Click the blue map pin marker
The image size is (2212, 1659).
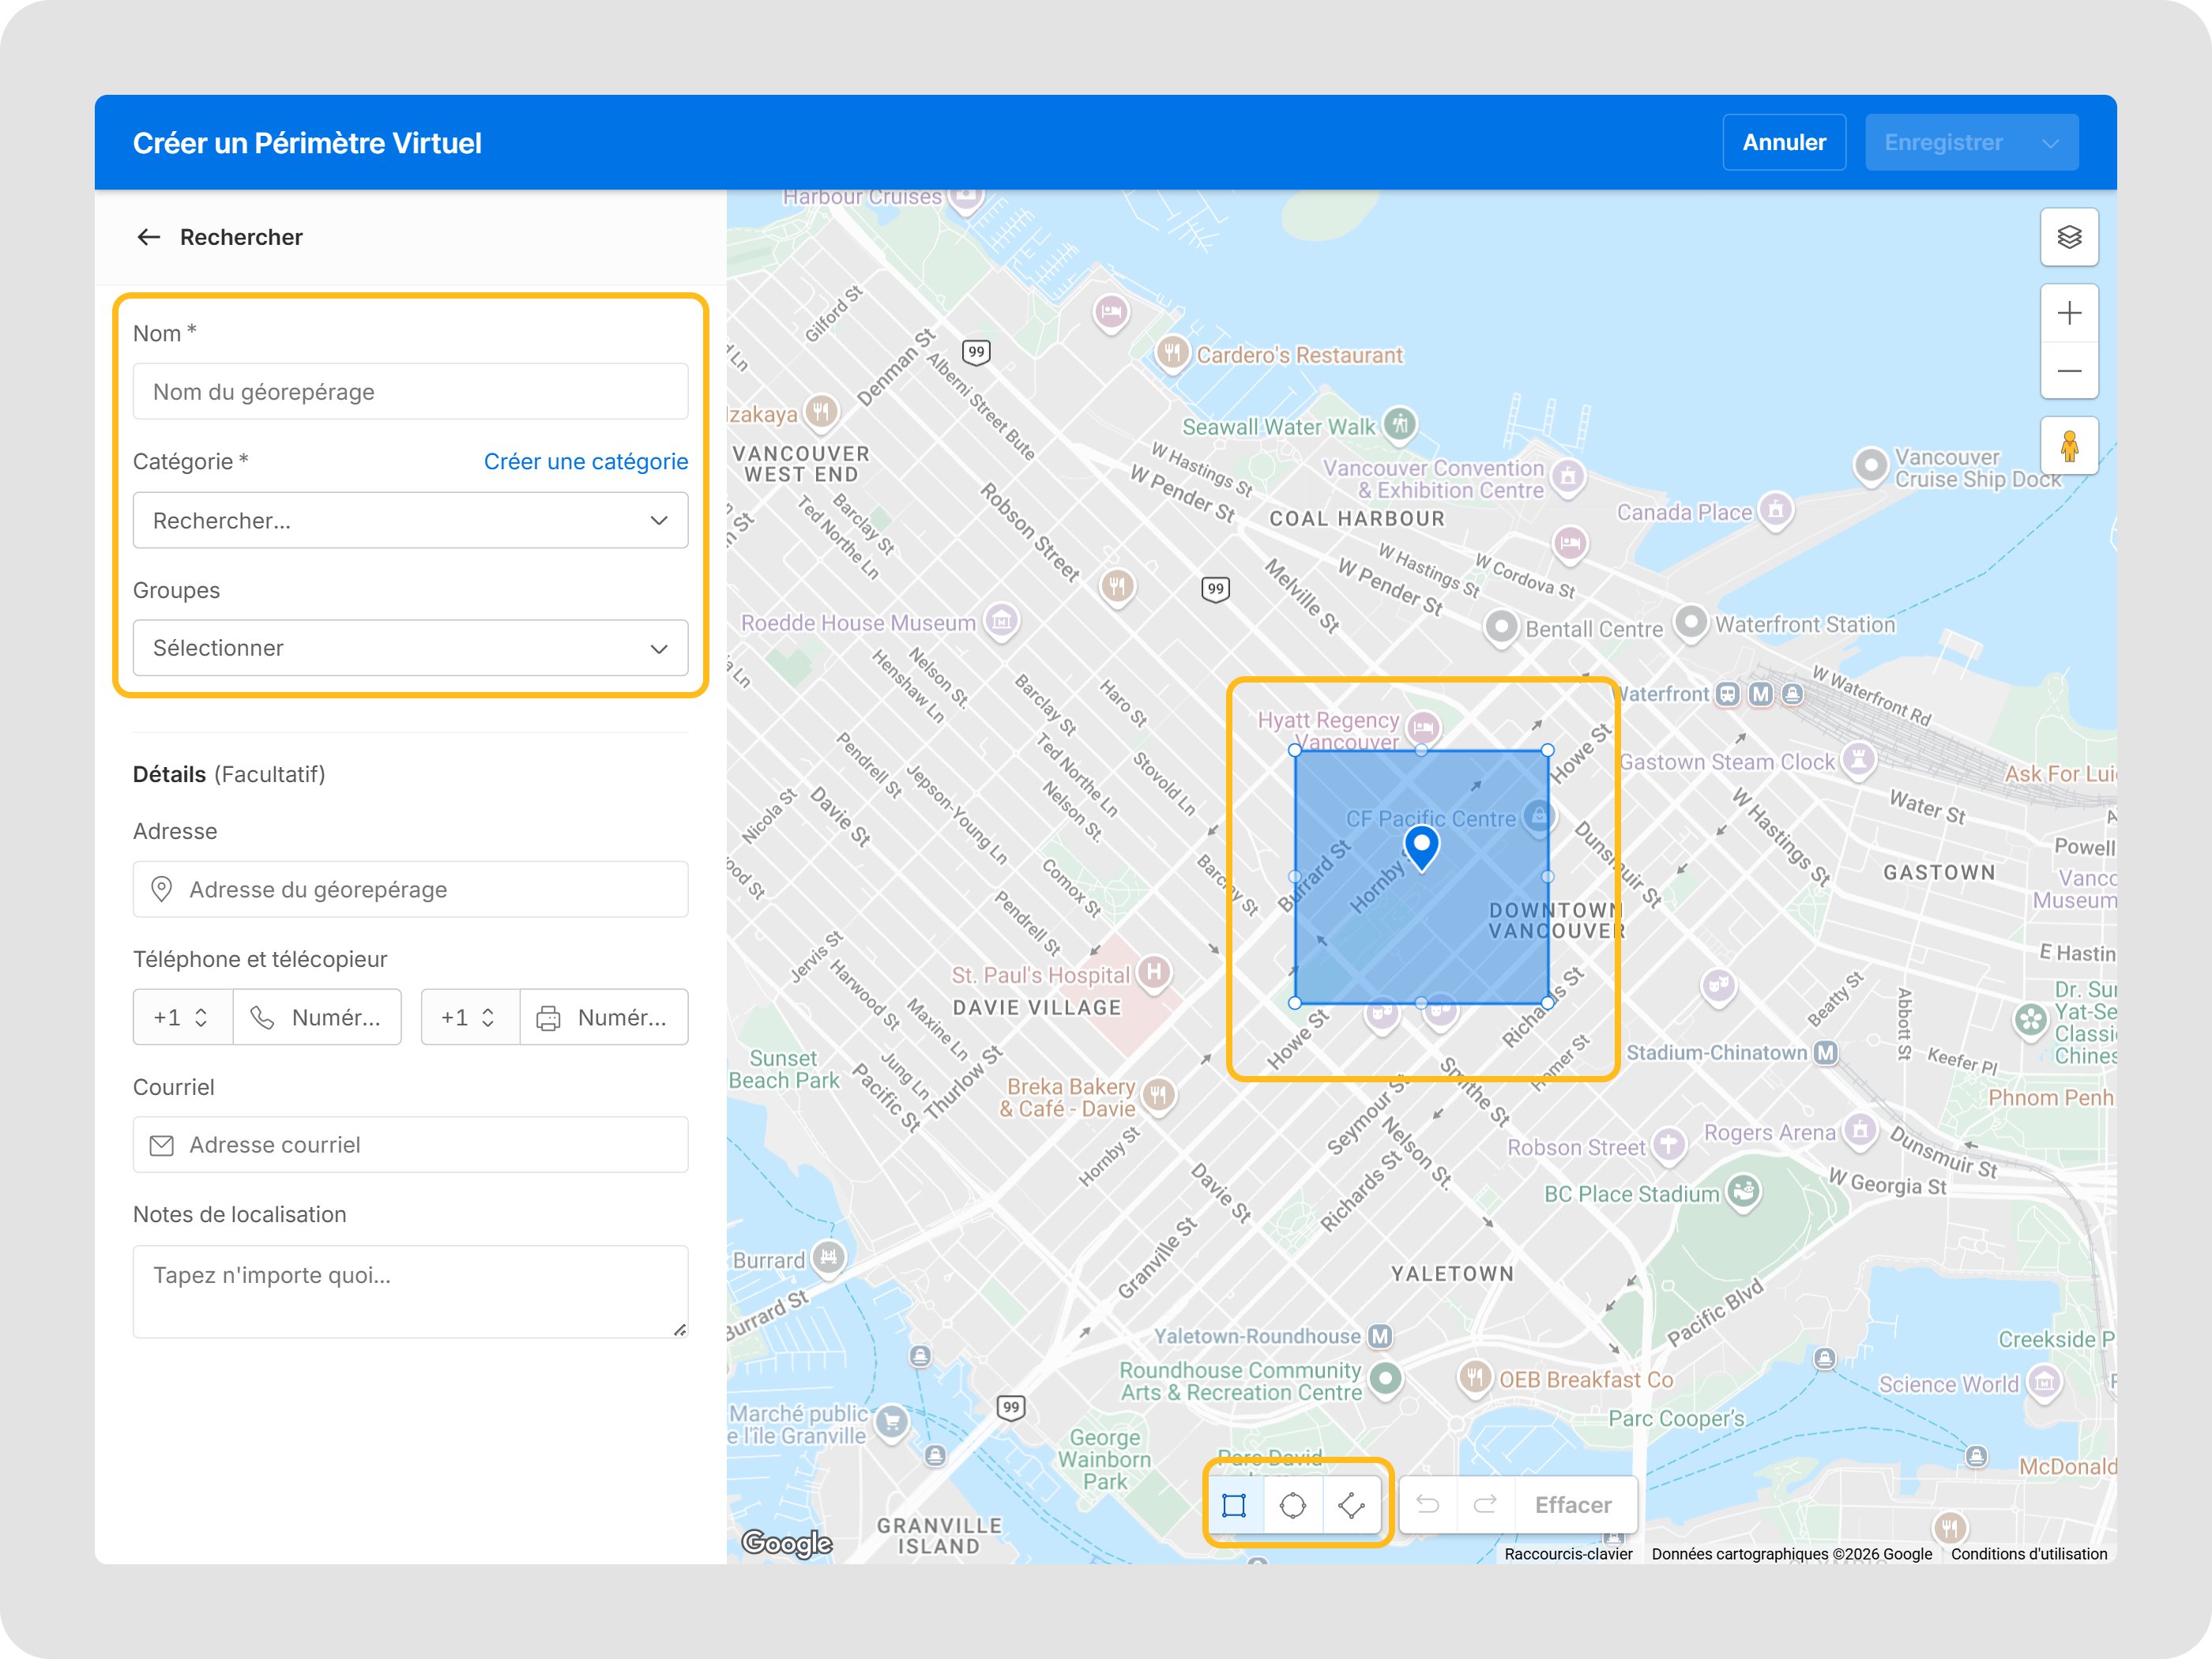tap(1421, 846)
